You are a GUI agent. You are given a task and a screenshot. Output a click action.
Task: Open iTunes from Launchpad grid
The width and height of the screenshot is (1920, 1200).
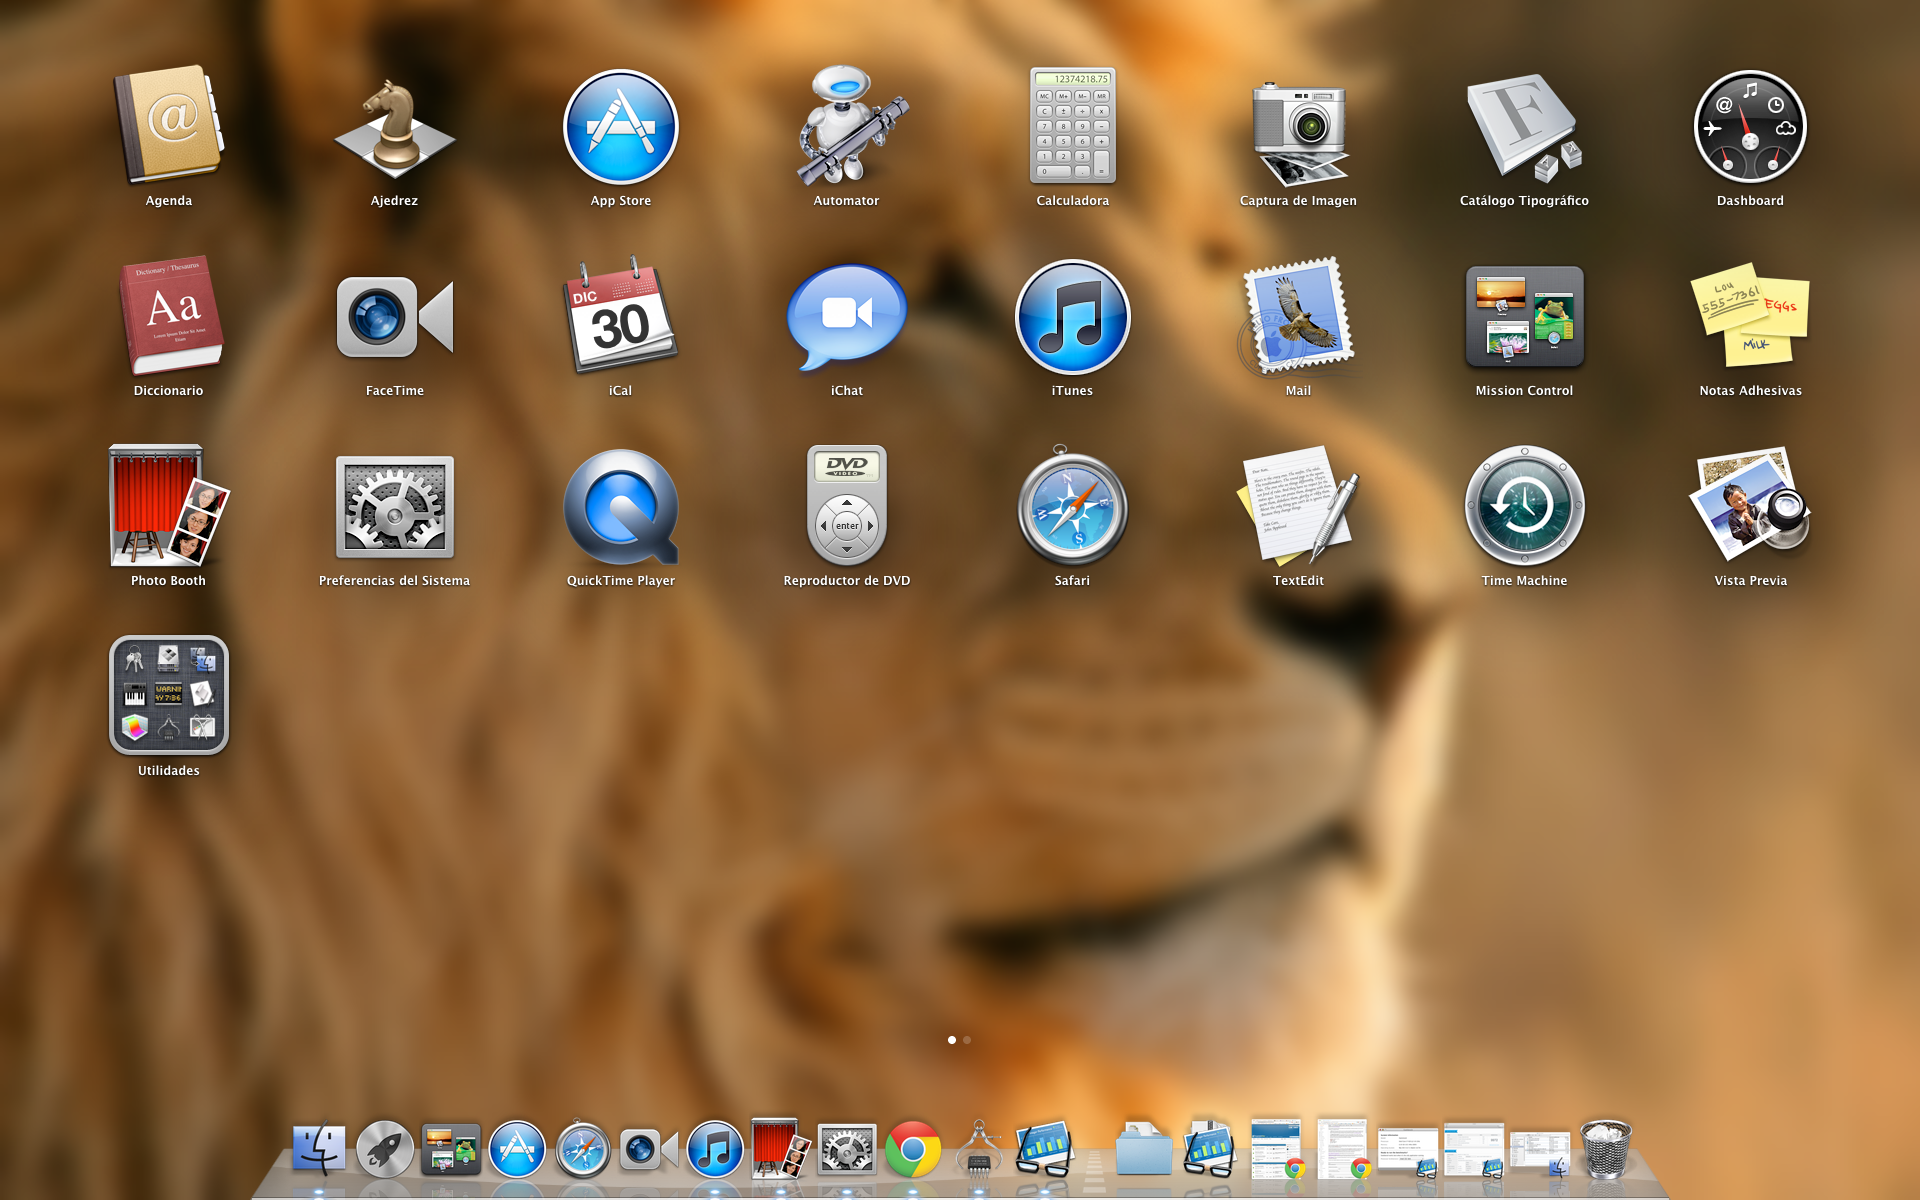point(1072,317)
